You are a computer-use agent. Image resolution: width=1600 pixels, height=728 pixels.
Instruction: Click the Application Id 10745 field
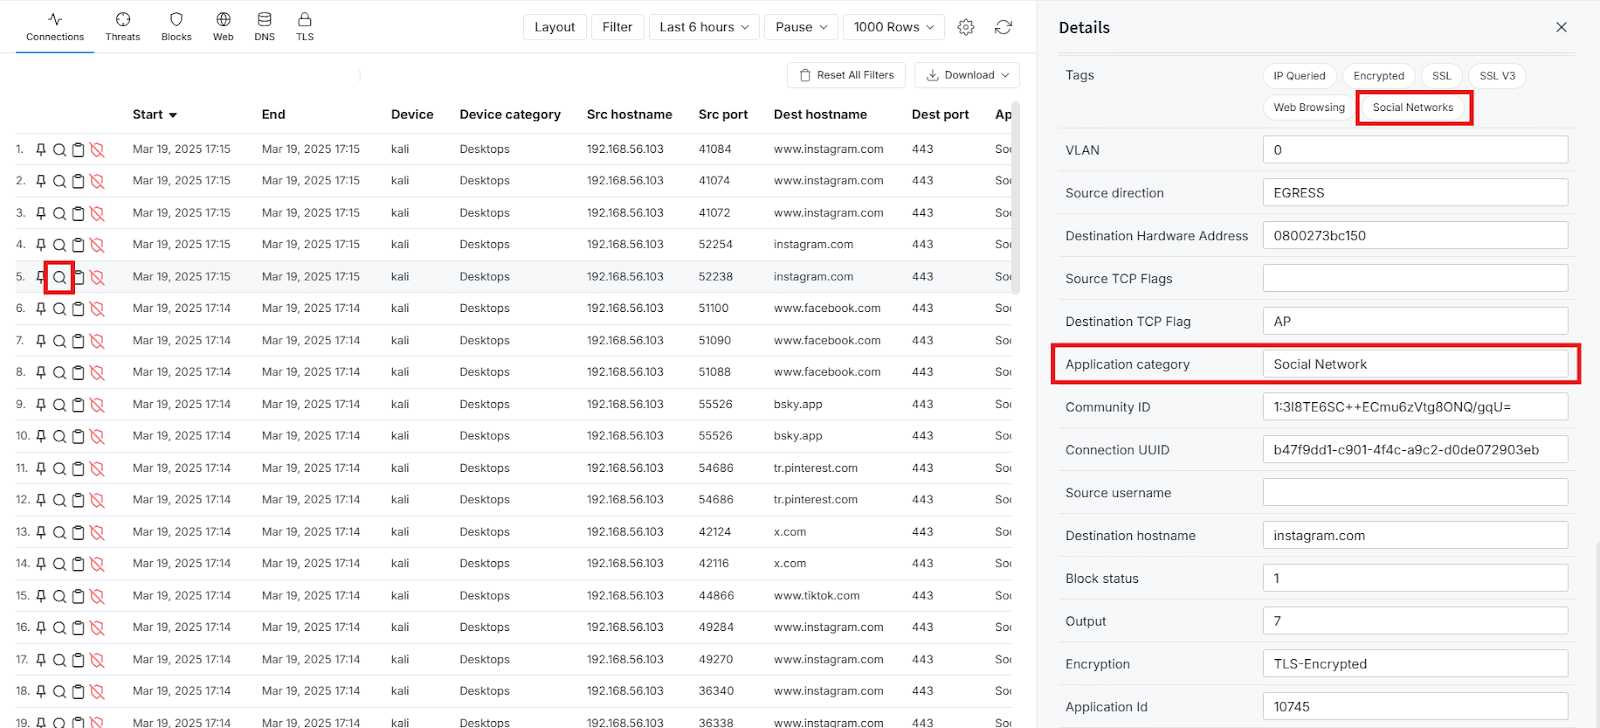pyautogui.click(x=1415, y=707)
